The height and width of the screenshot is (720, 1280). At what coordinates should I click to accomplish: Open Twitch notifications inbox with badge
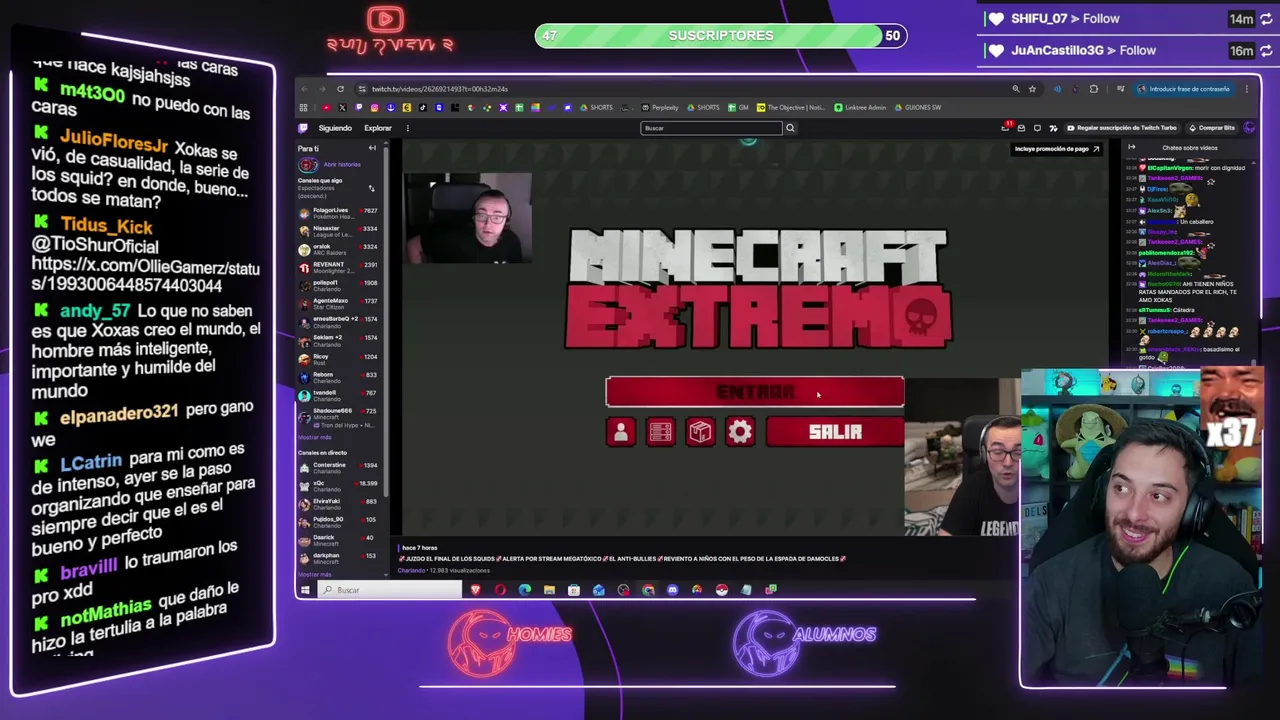[x=1006, y=127]
